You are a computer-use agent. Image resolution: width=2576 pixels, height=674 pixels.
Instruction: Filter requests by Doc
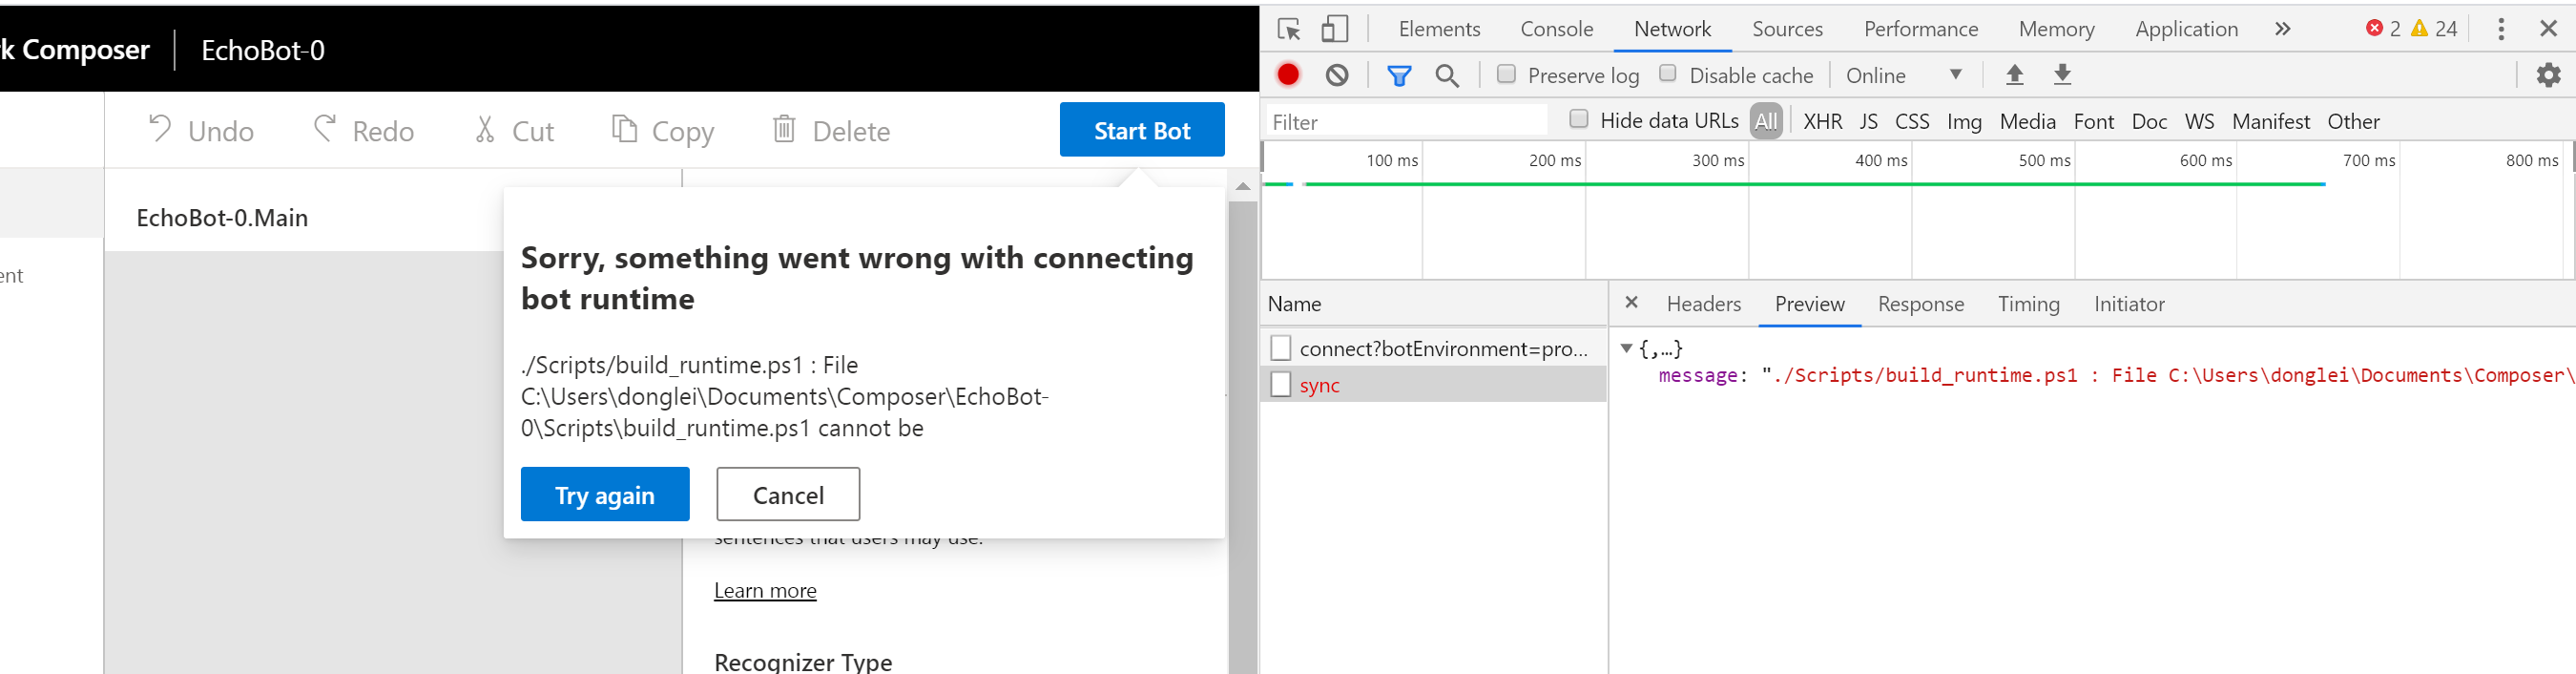pyautogui.click(x=2149, y=121)
